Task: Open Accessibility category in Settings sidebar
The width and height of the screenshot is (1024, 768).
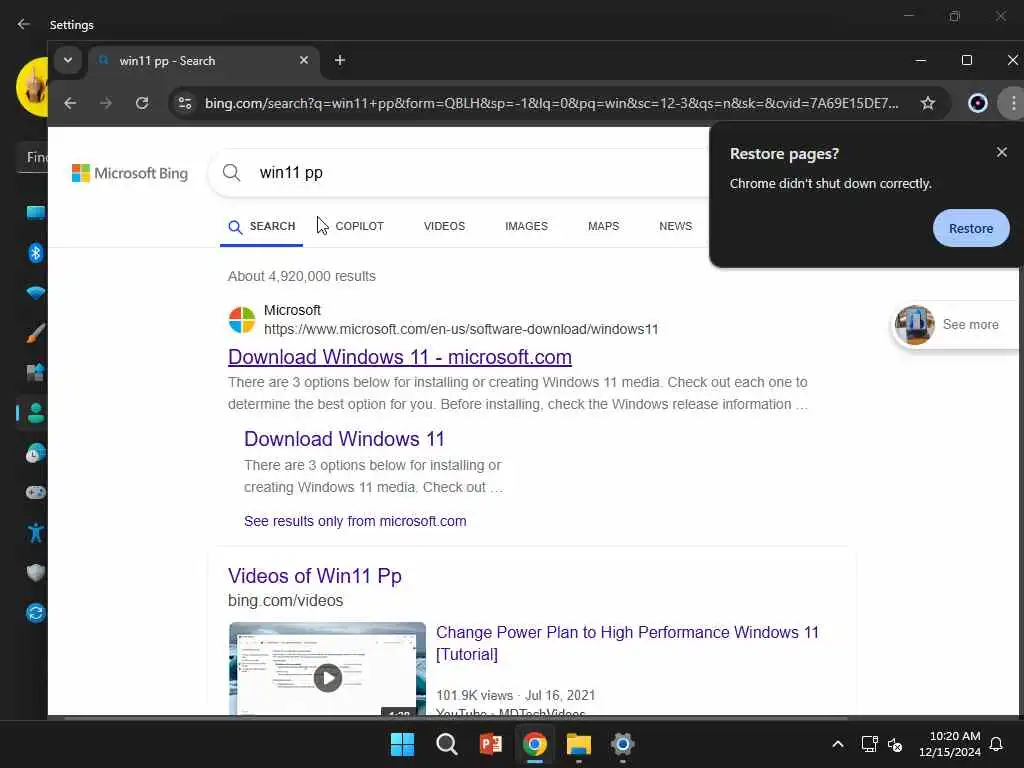Action: [35, 533]
